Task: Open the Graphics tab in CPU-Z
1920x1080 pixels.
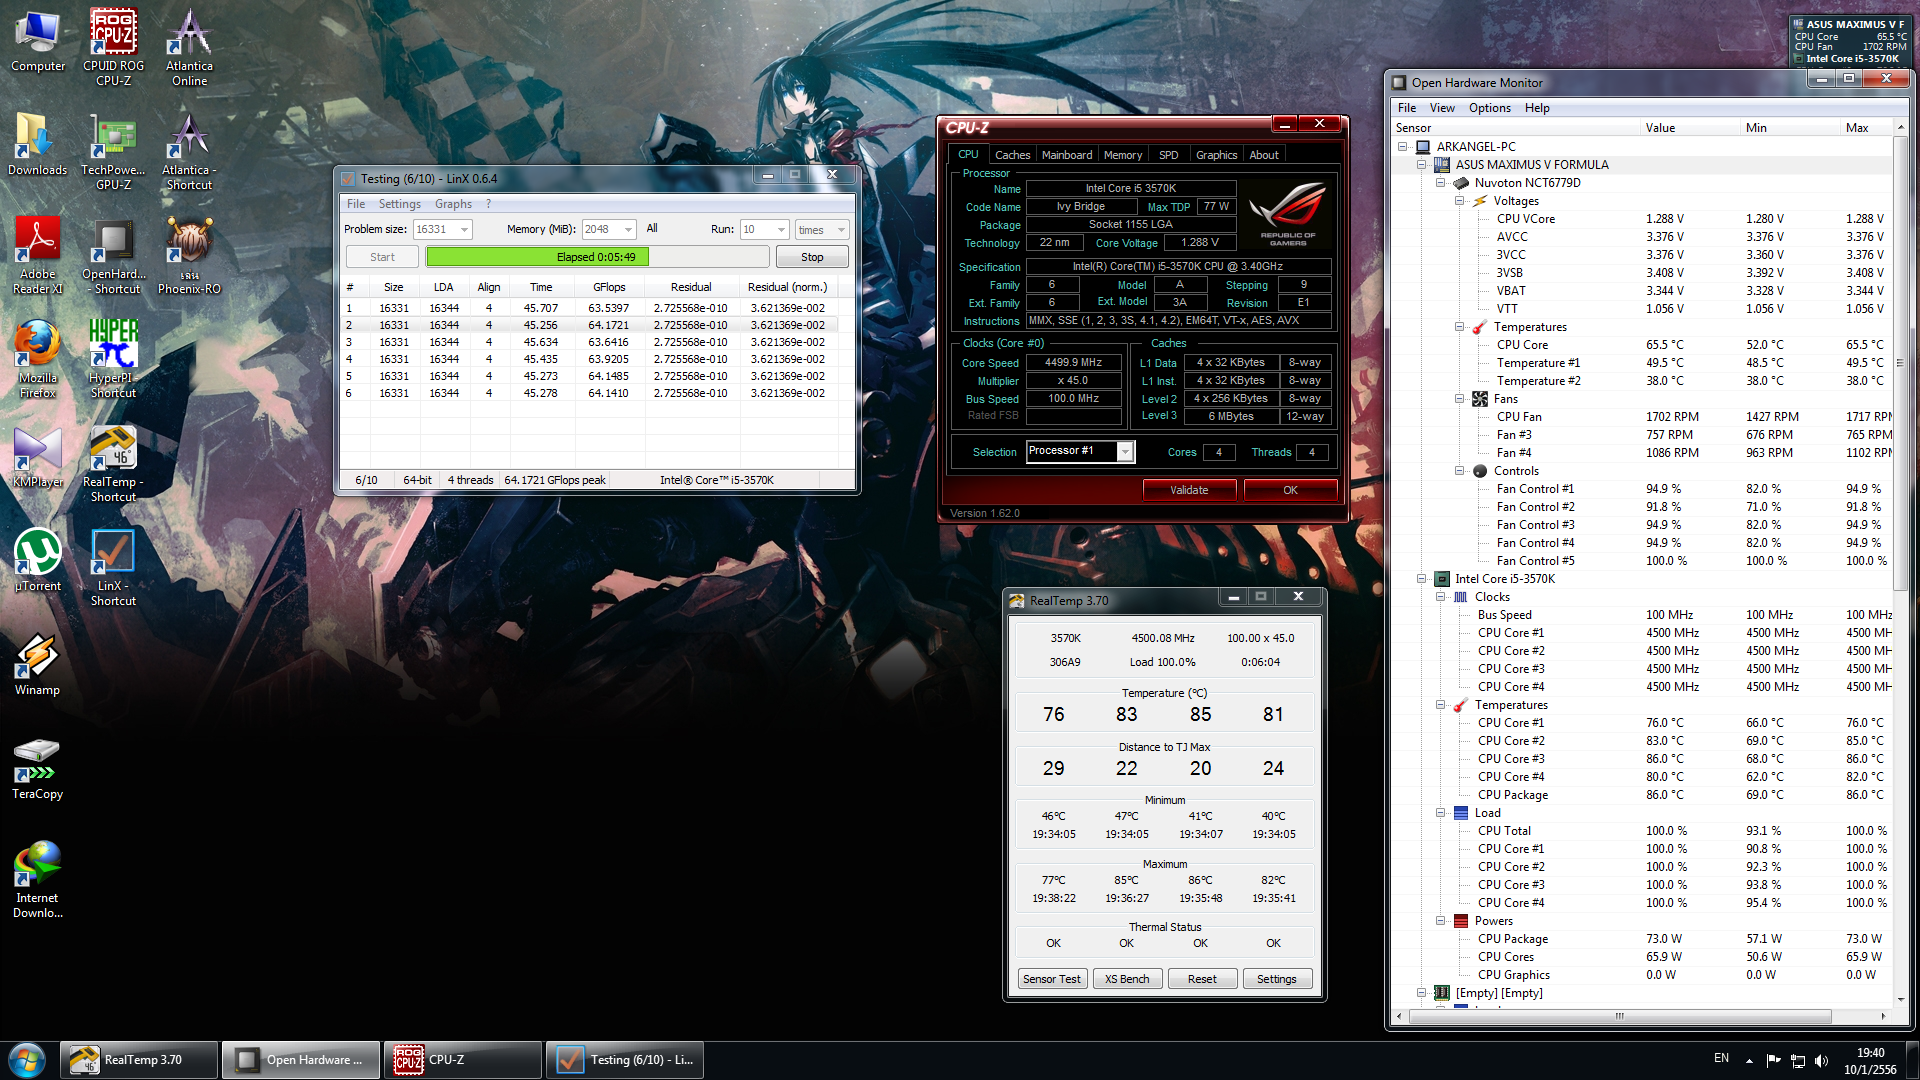Action: 1216,155
